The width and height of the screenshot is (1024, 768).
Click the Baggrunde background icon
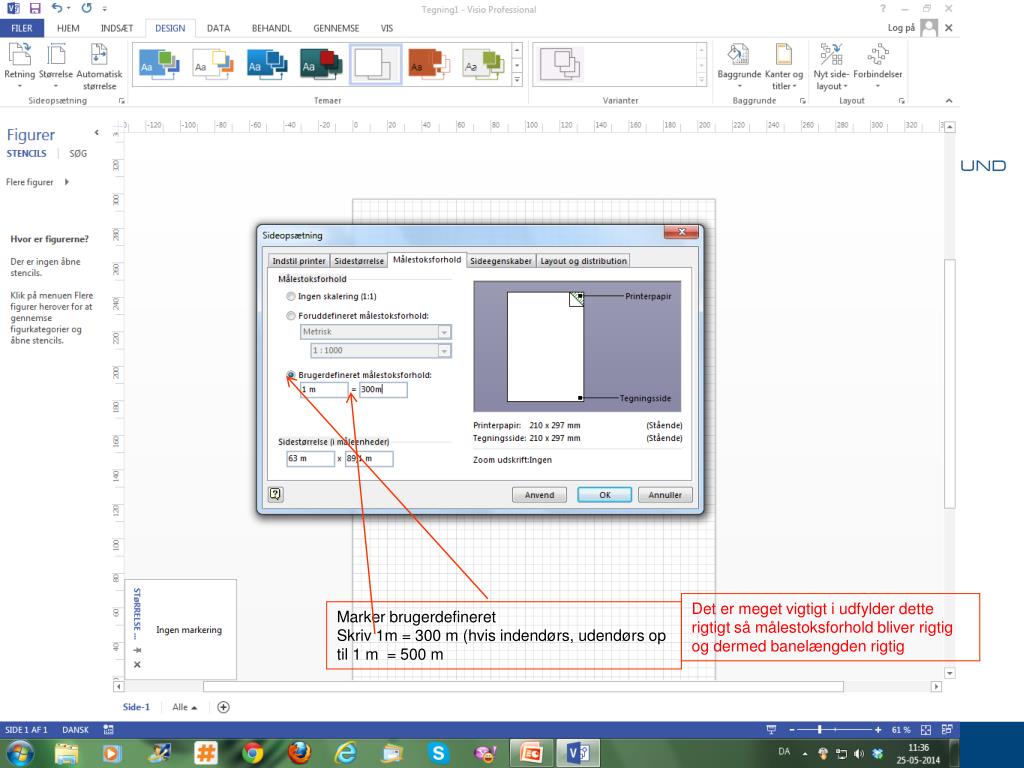pos(740,55)
